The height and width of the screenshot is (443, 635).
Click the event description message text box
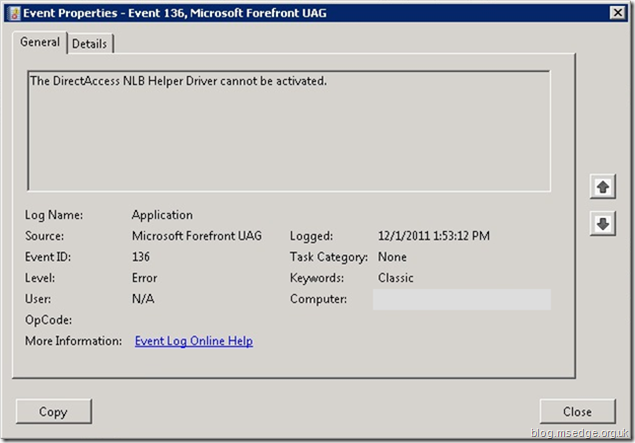coord(289,131)
